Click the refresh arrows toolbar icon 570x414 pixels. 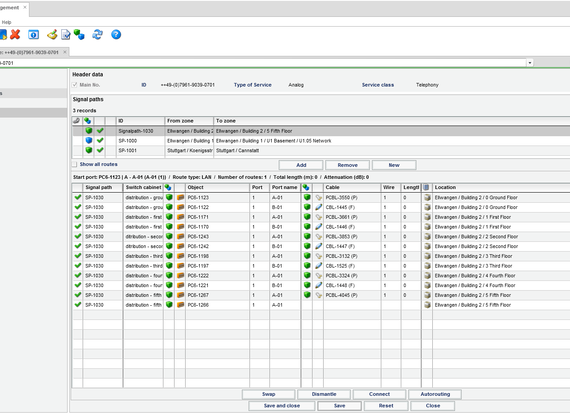[97, 35]
